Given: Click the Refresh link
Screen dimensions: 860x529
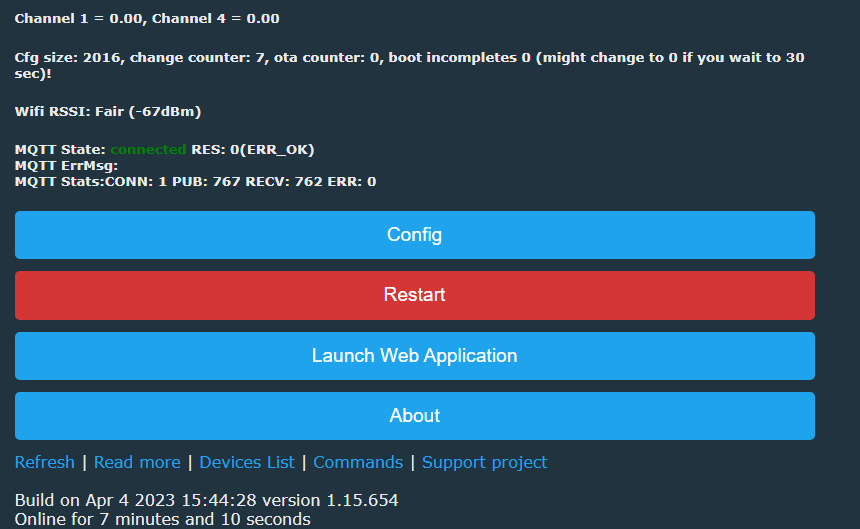Looking at the screenshot, I should coord(44,462).
